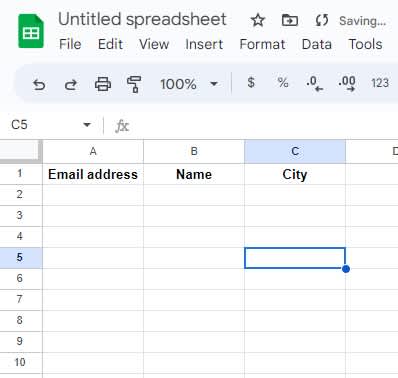This screenshot has height=378, width=398.
Task: Select row 10 header
Action: coord(20,363)
